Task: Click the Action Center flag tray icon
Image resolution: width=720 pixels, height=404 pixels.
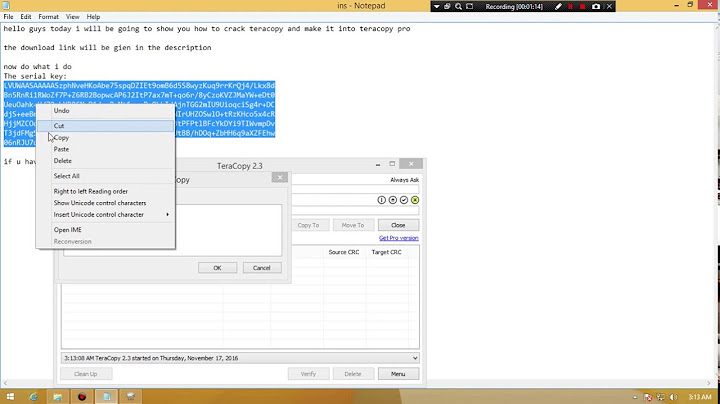Action: tap(648, 397)
